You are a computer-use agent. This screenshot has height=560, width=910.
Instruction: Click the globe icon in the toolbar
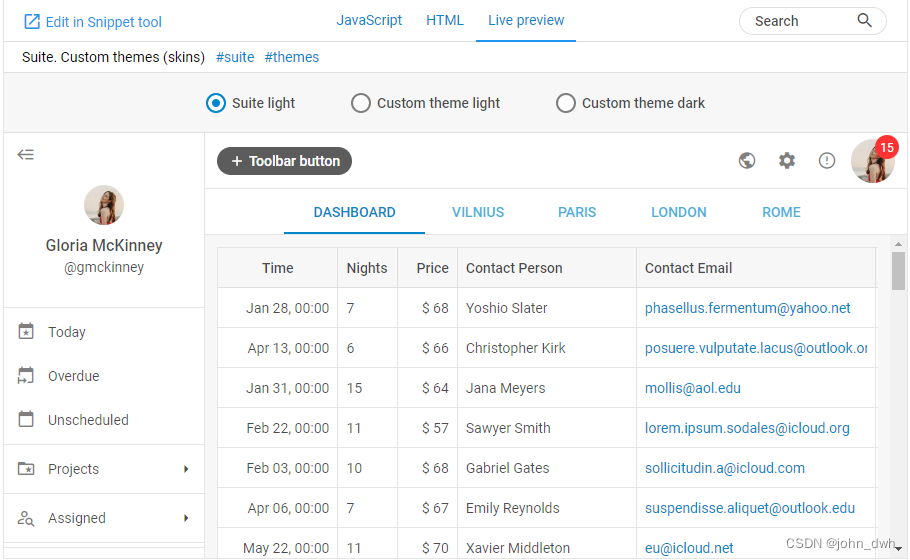click(747, 160)
